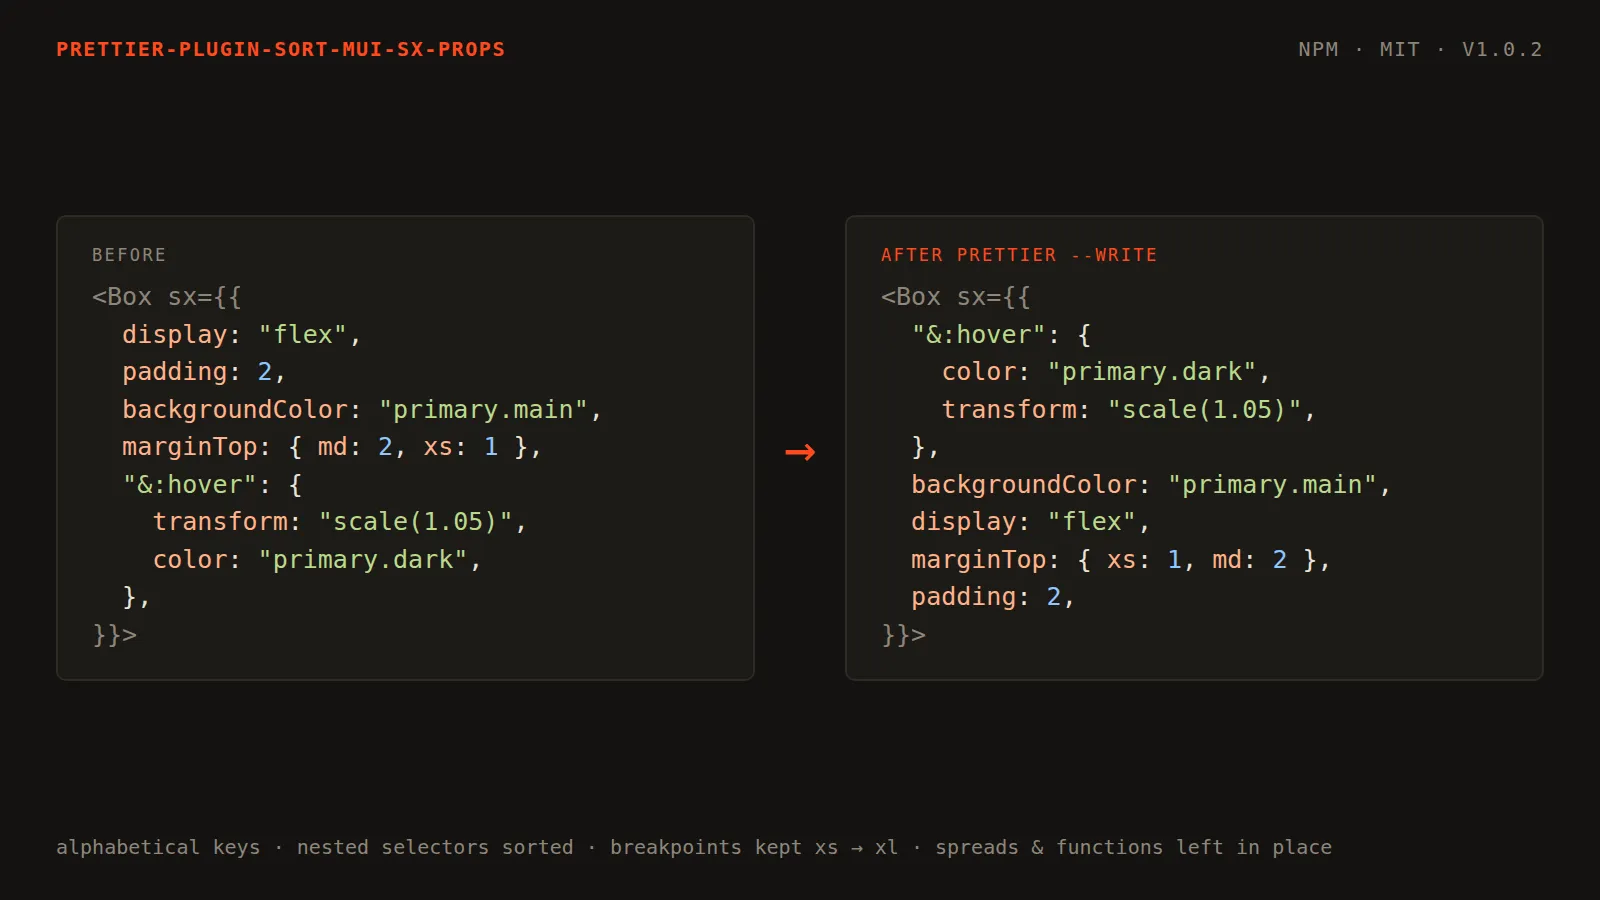Click 'nested selectors sorted' footer text
The height and width of the screenshot is (900, 1600).
[x=435, y=847]
